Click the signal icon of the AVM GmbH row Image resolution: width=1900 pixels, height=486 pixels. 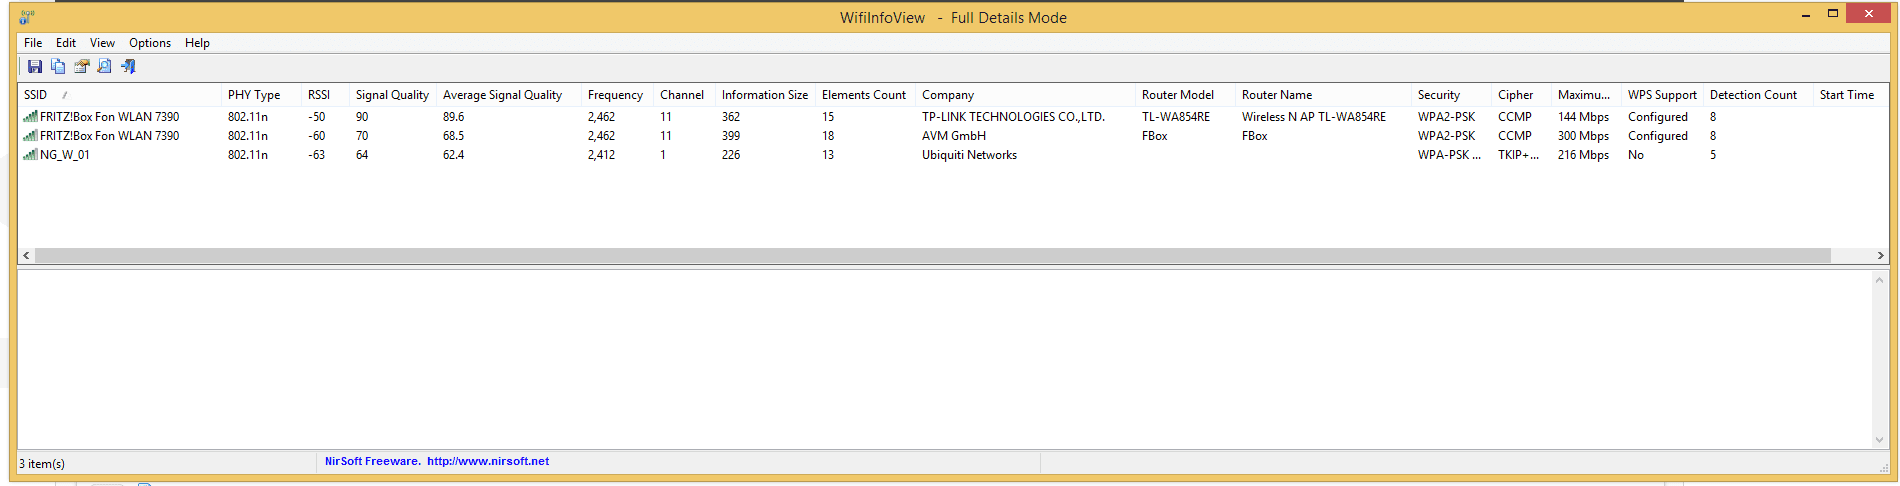[x=31, y=136]
